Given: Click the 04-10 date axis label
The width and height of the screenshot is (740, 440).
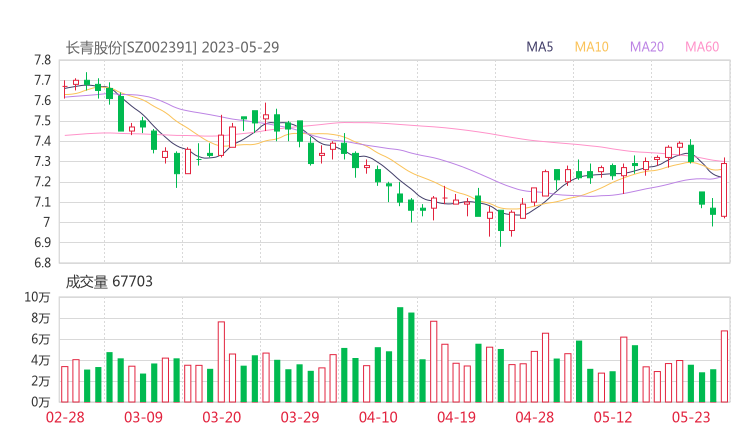Looking at the screenshot, I should point(378,417).
